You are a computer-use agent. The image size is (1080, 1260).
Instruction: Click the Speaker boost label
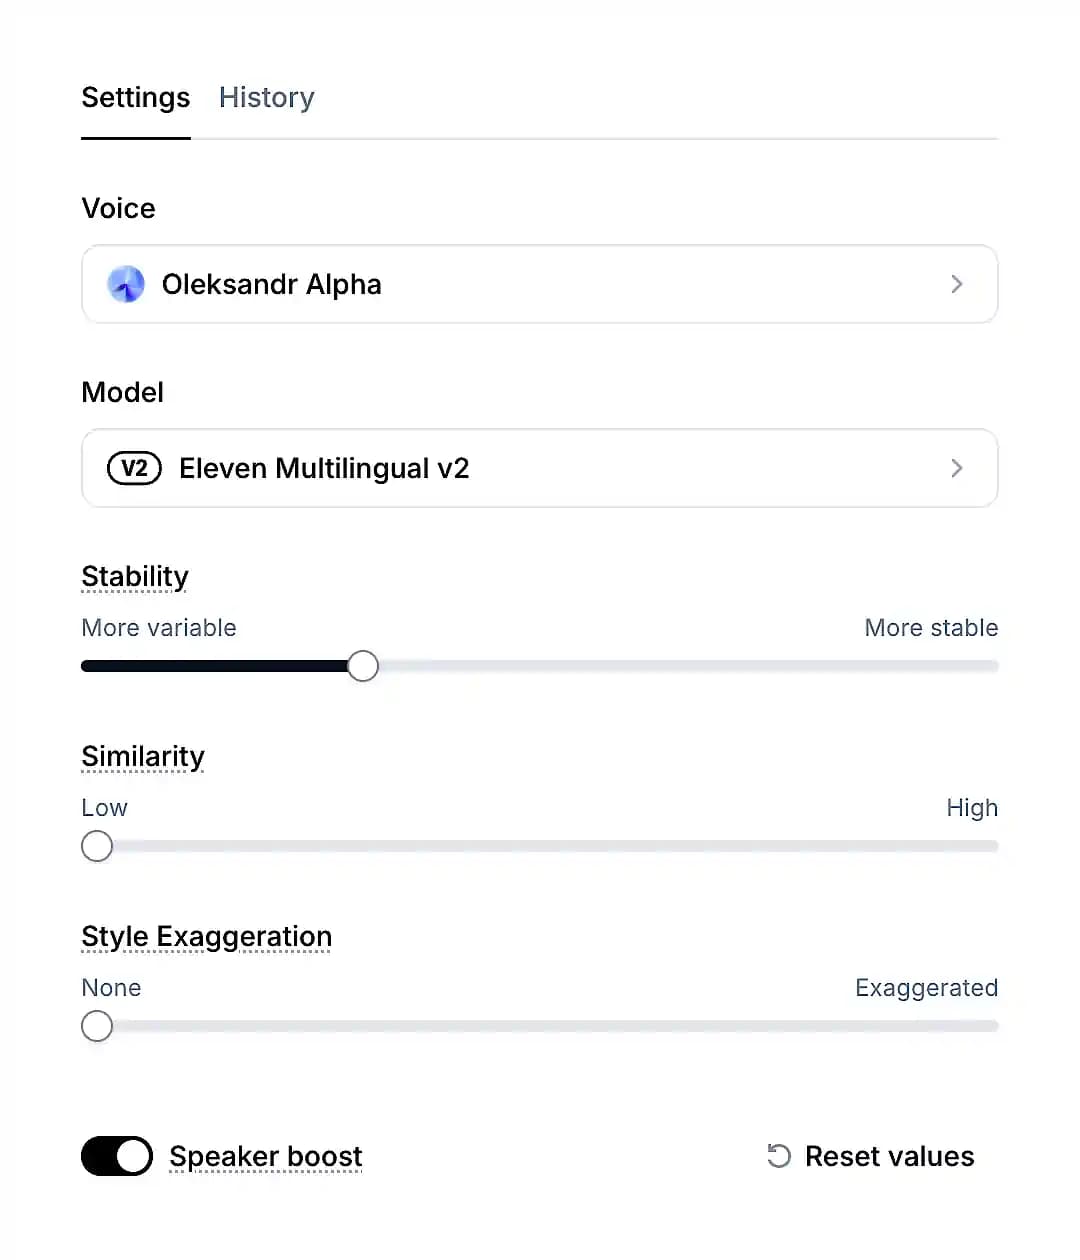[x=265, y=1156]
